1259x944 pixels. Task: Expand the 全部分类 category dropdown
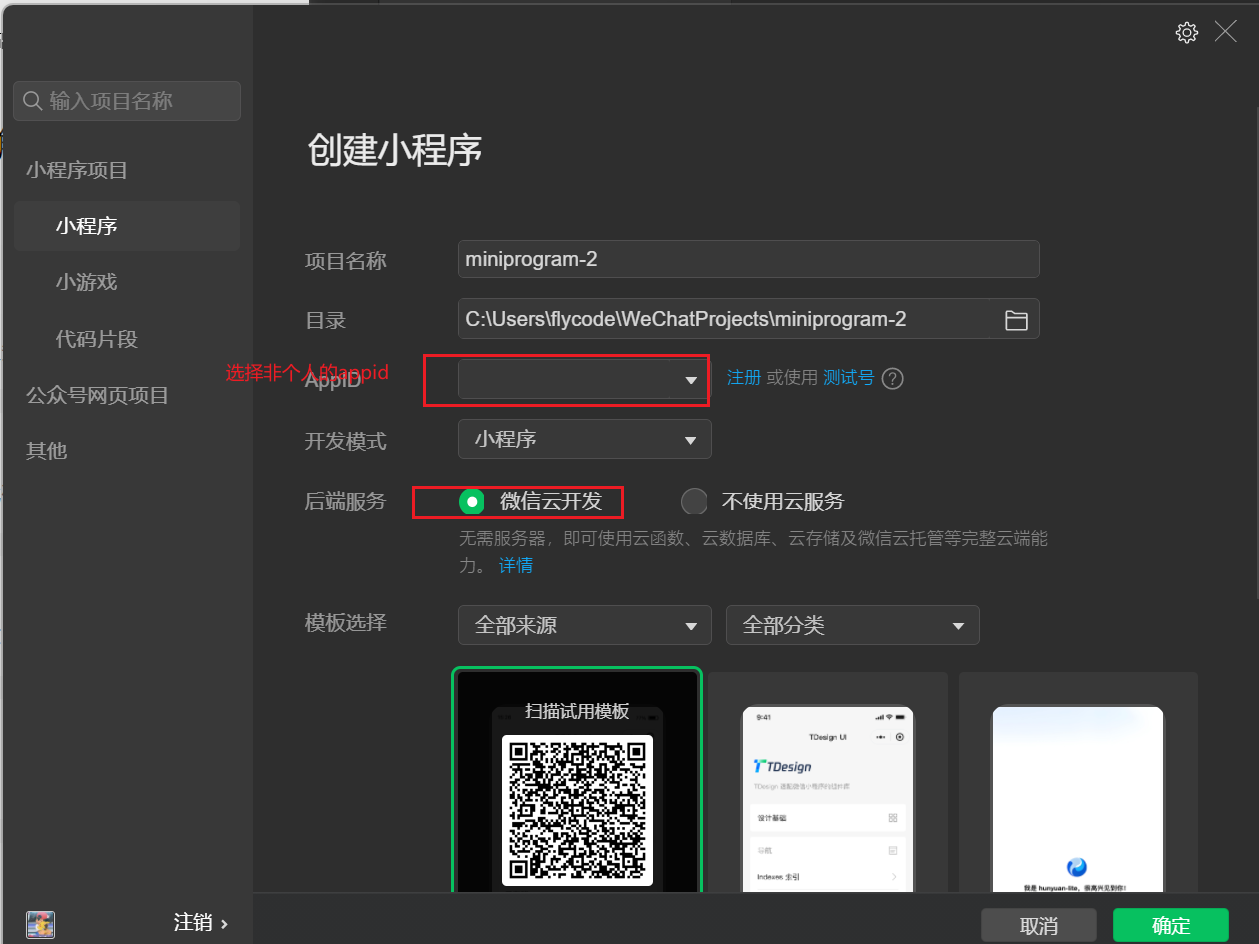pyautogui.click(x=852, y=625)
